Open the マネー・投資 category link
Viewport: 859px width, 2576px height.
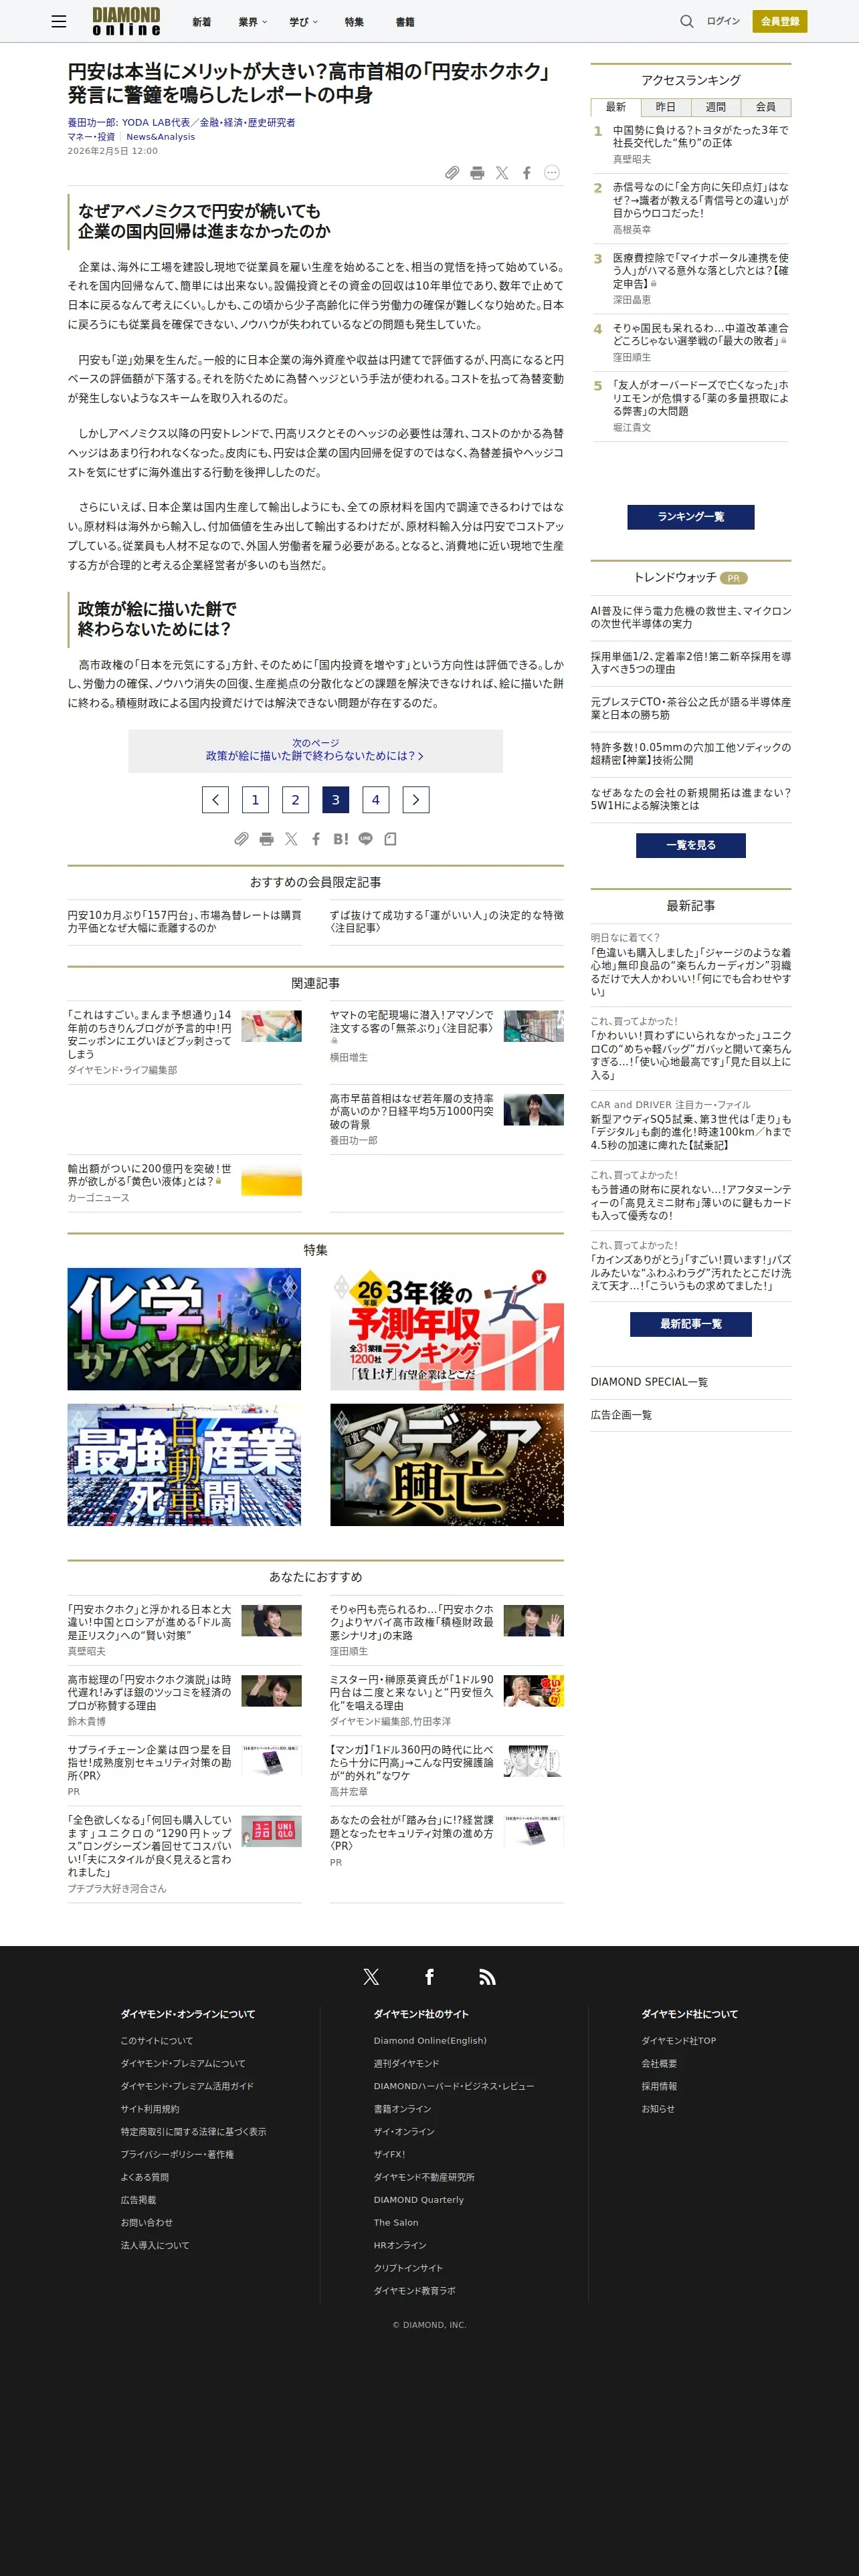point(91,137)
